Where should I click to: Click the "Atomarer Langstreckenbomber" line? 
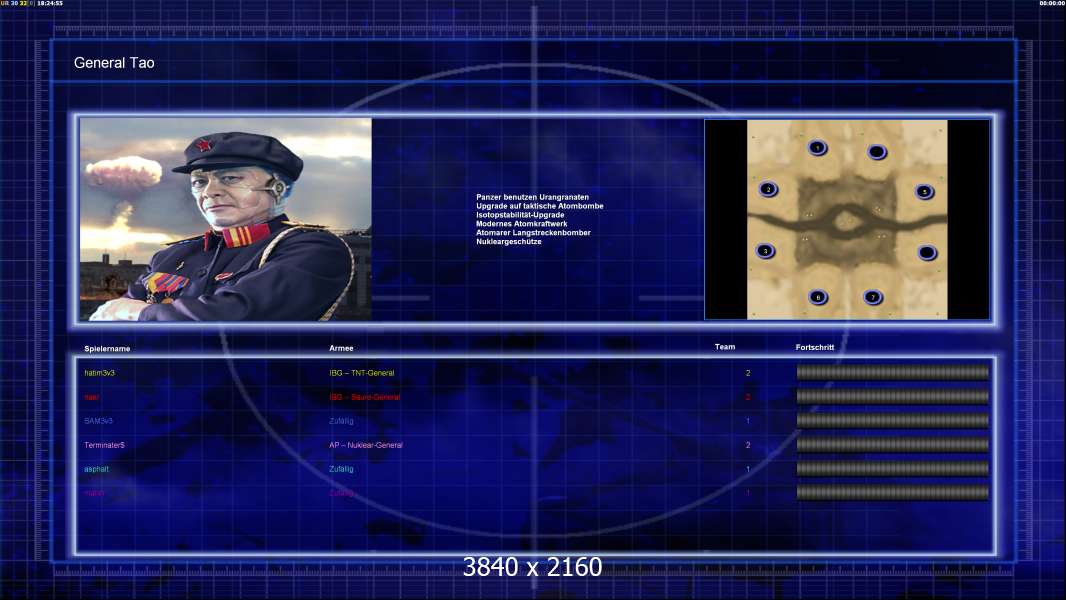tap(533, 232)
